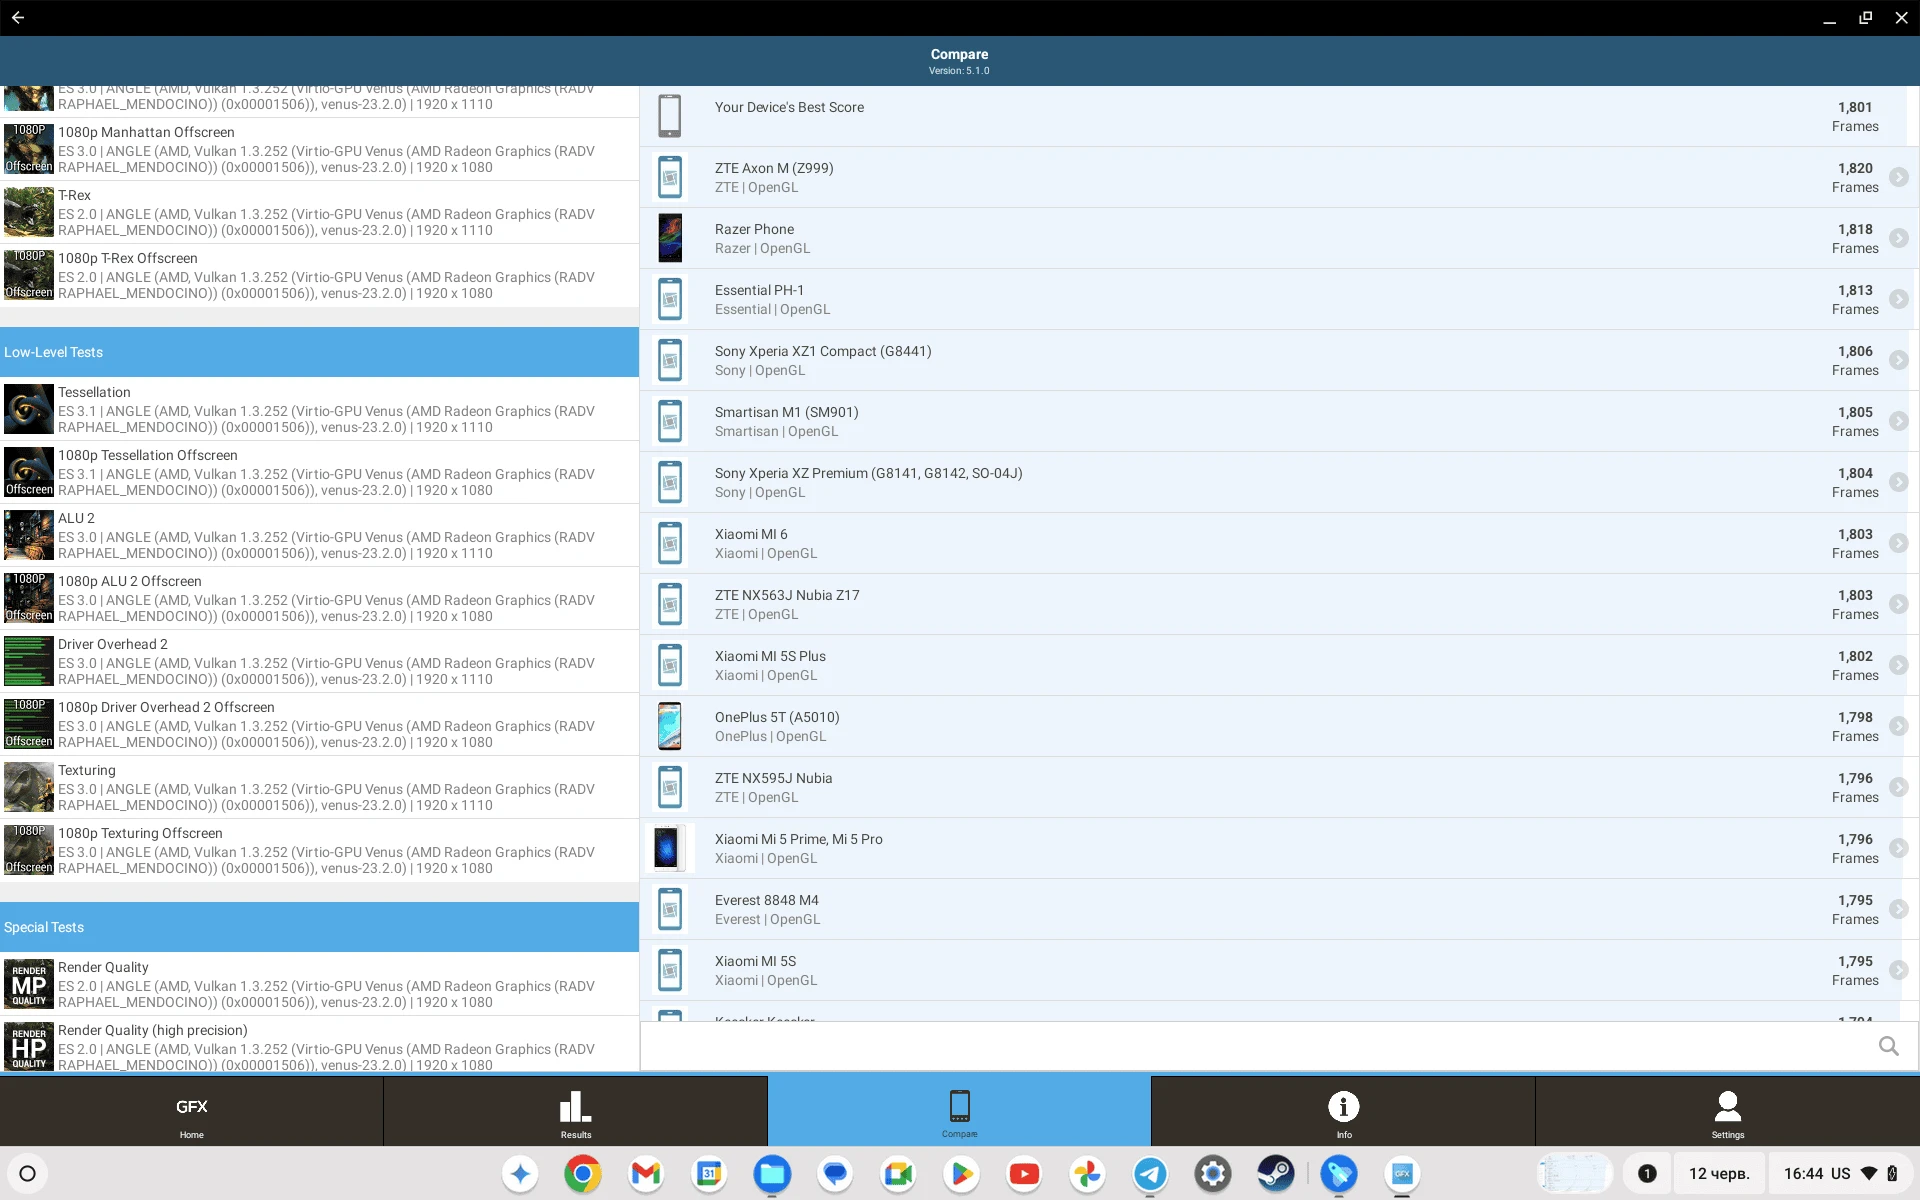
Task: Expand Smartisan M1 (SM901) details arrow
Action: point(1898,421)
